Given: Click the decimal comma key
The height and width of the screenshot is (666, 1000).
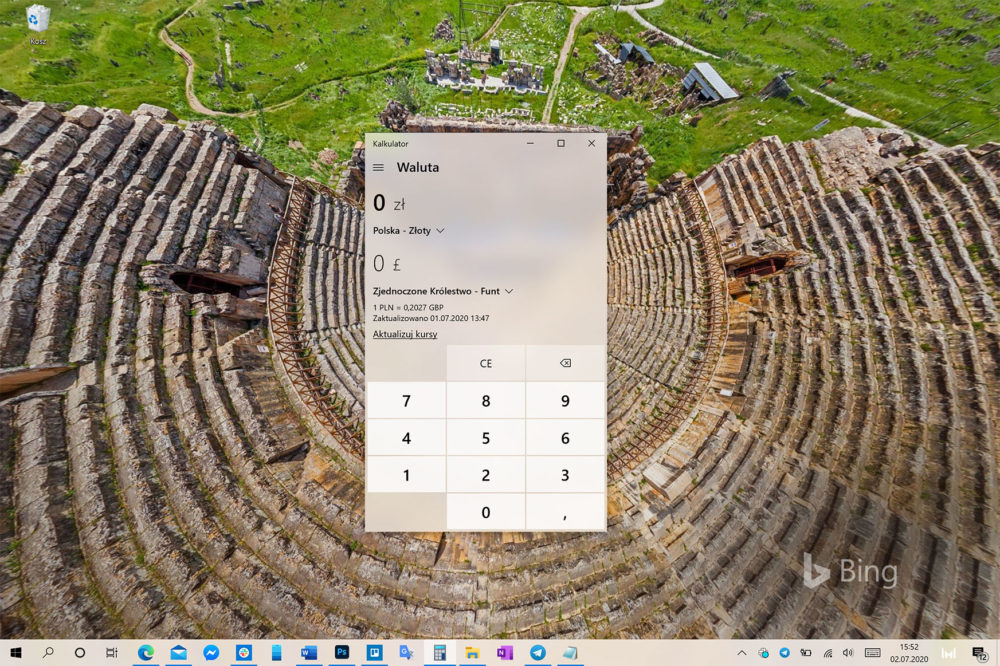Looking at the screenshot, I should point(565,512).
